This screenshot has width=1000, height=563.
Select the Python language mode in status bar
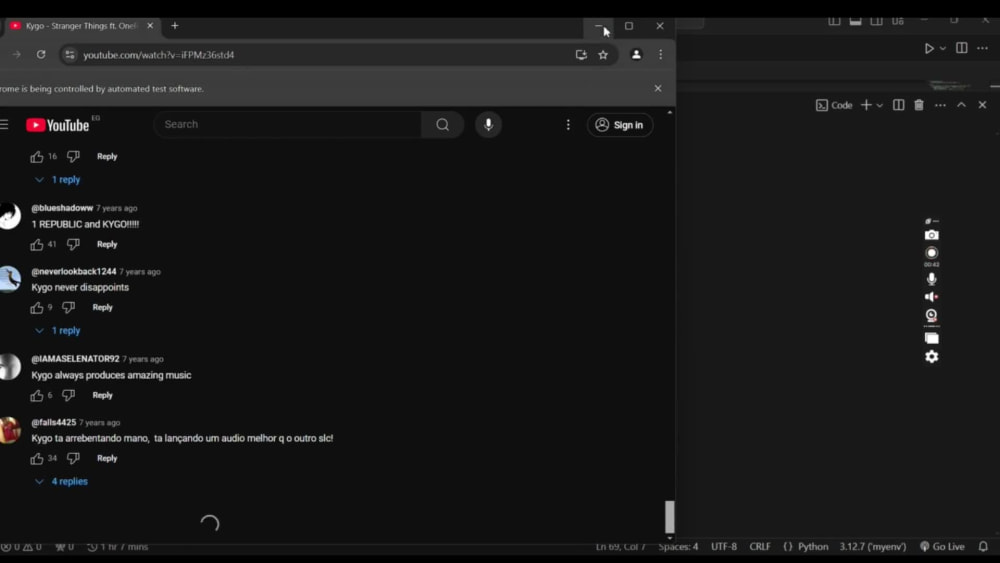[813, 547]
